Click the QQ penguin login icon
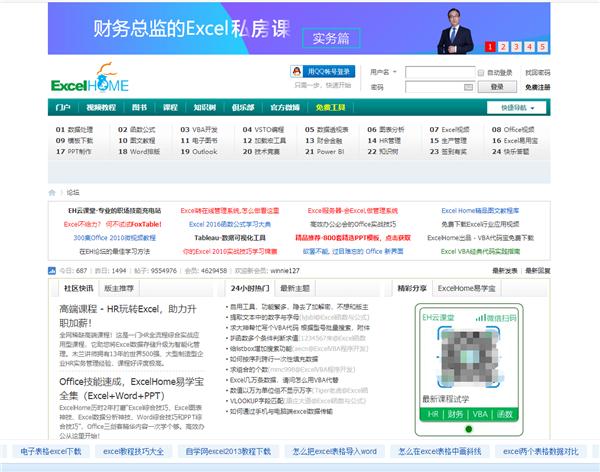This screenshot has width=600, height=472. (296, 72)
